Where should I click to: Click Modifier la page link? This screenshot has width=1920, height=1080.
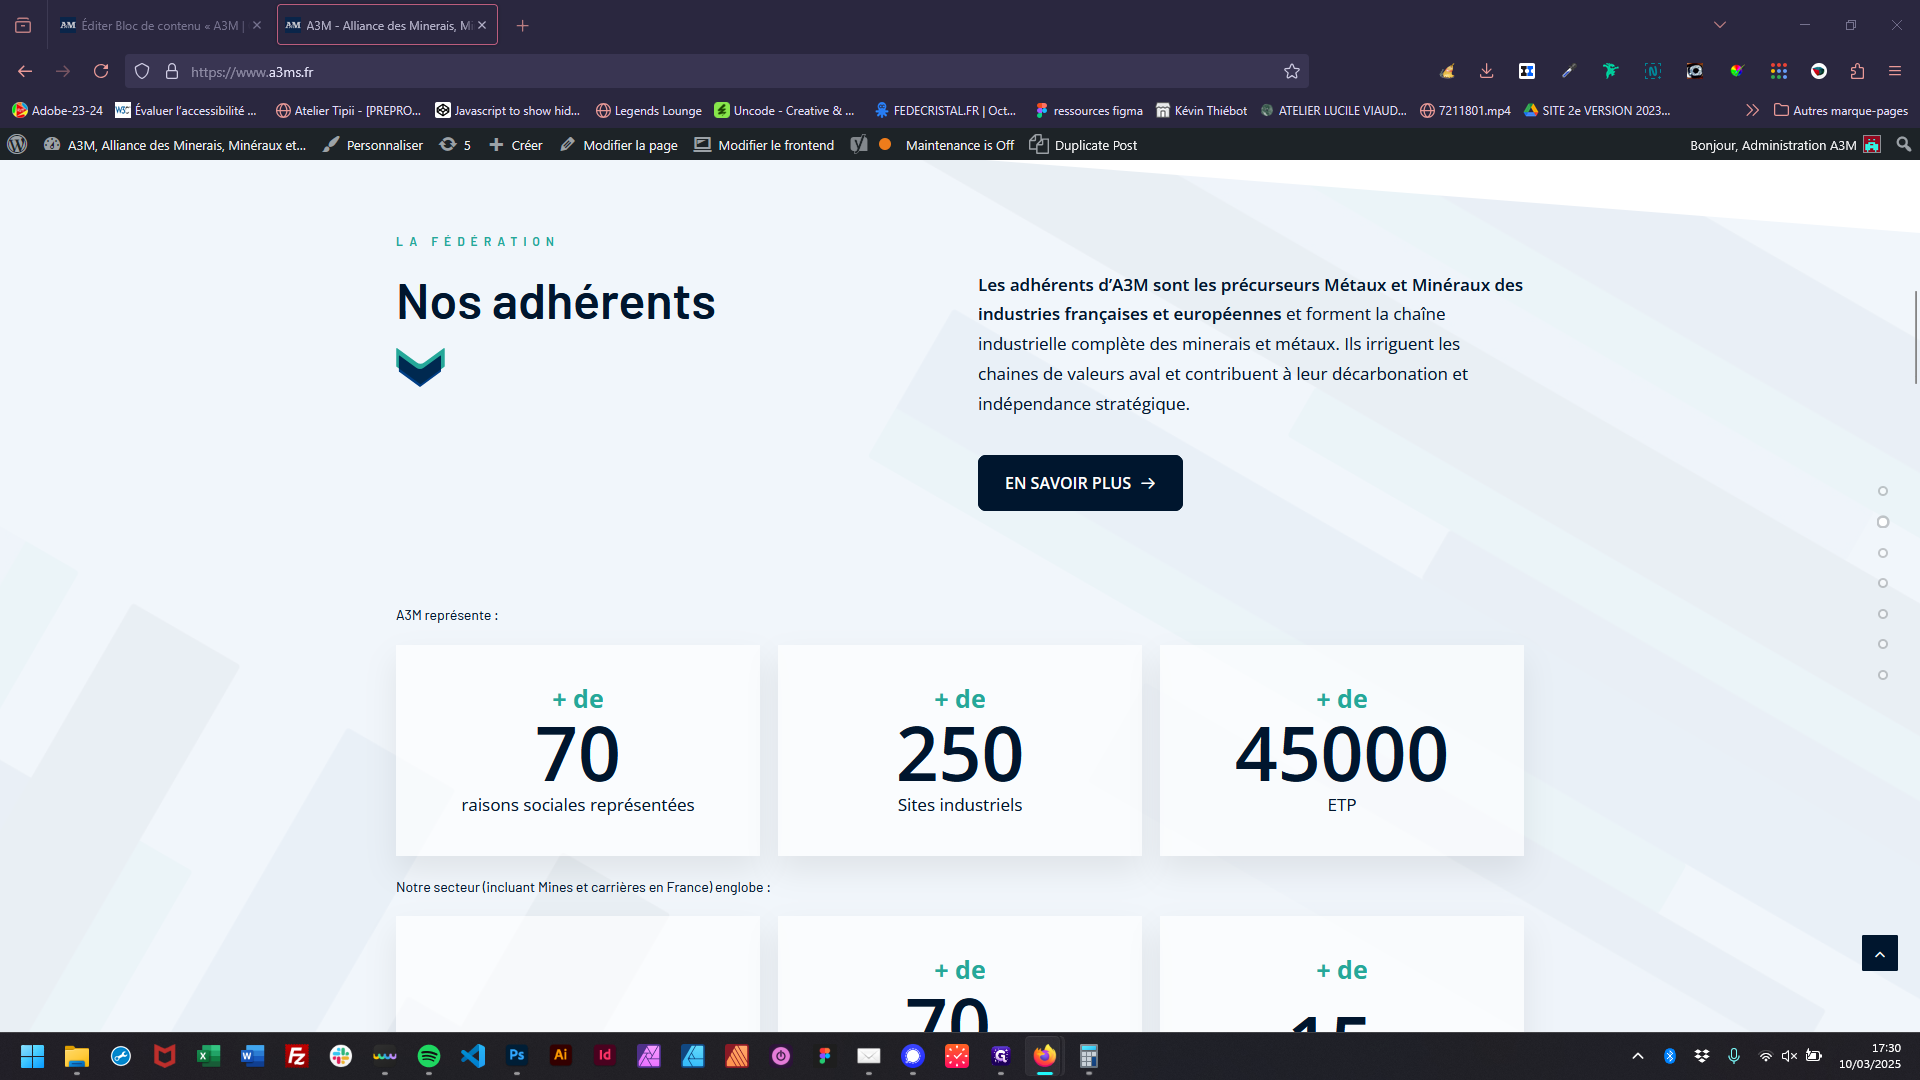pyautogui.click(x=619, y=145)
